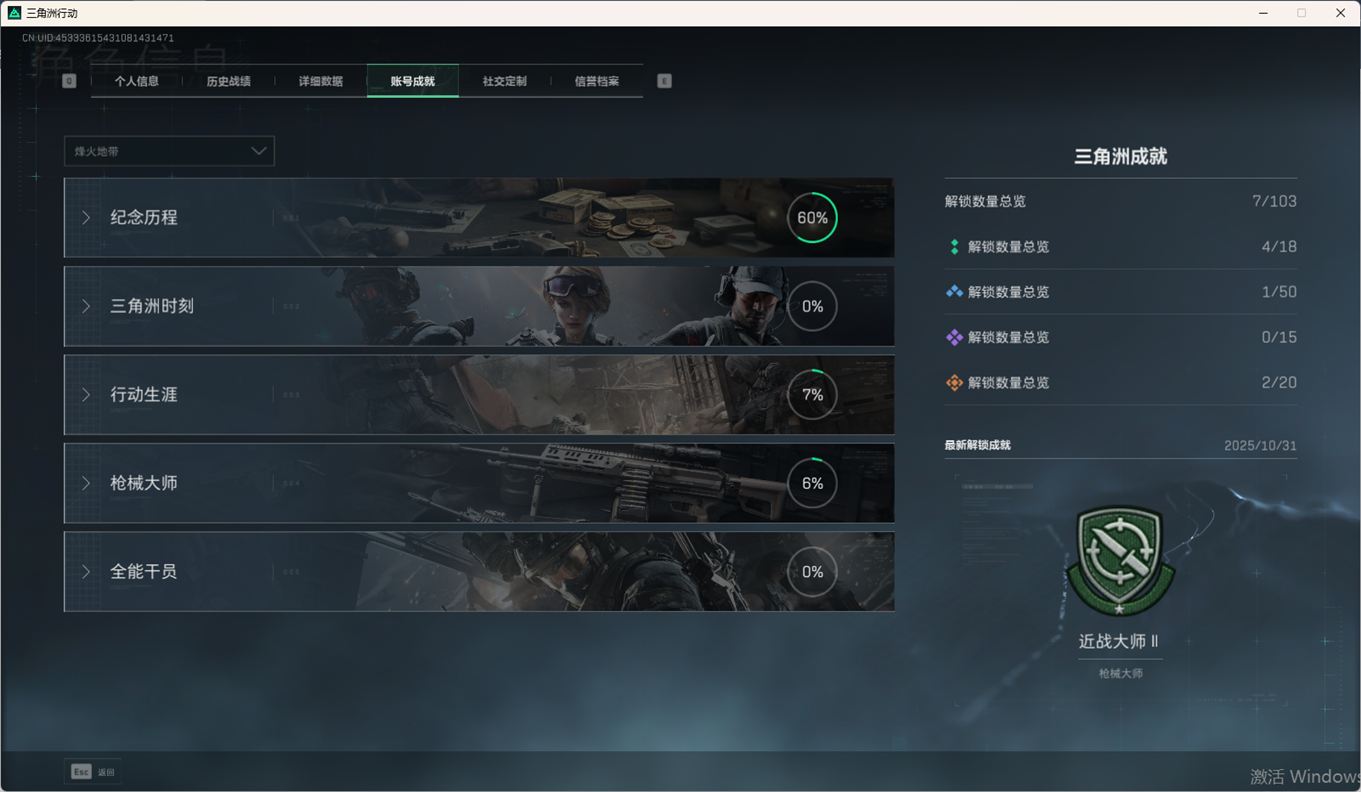This screenshot has height=792, width=1361.
Task: Open the 烽火地带 mode dropdown
Action: coord(169,151)
